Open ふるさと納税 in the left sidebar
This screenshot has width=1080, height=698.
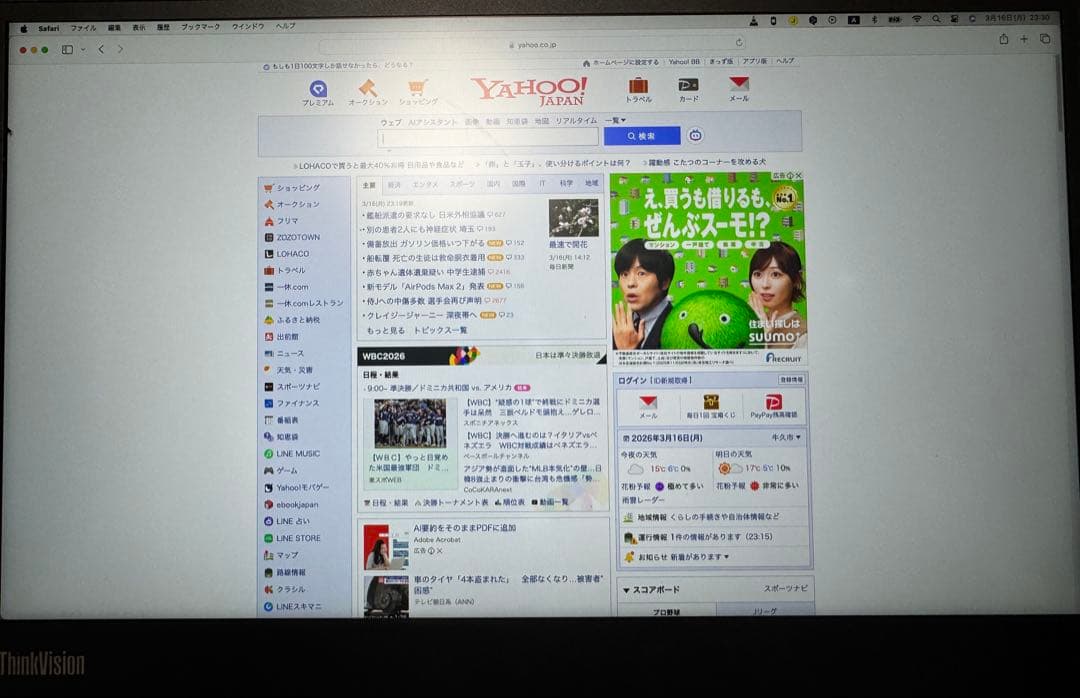point(298,320)
